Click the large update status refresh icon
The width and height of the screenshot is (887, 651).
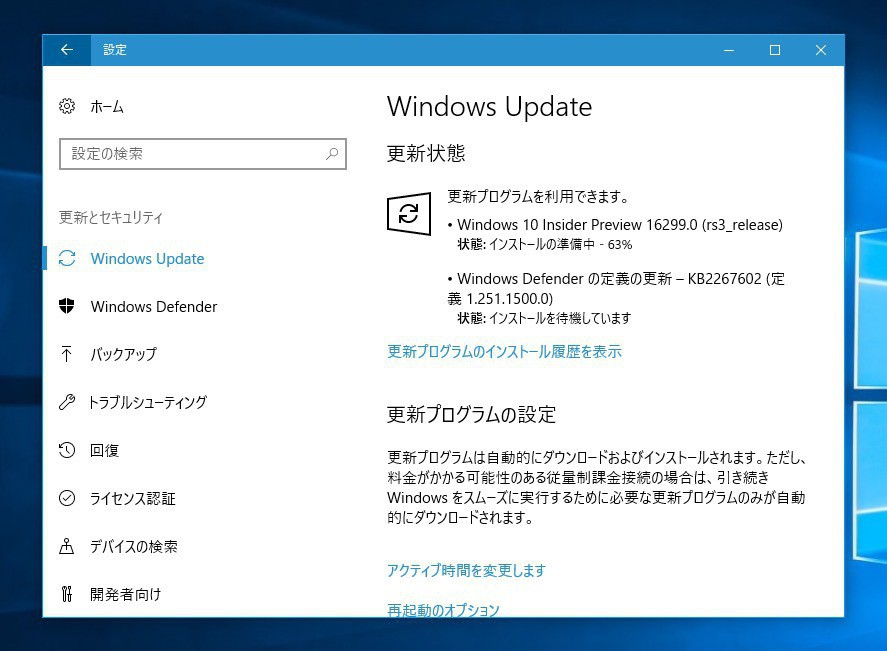click(409, 213)
